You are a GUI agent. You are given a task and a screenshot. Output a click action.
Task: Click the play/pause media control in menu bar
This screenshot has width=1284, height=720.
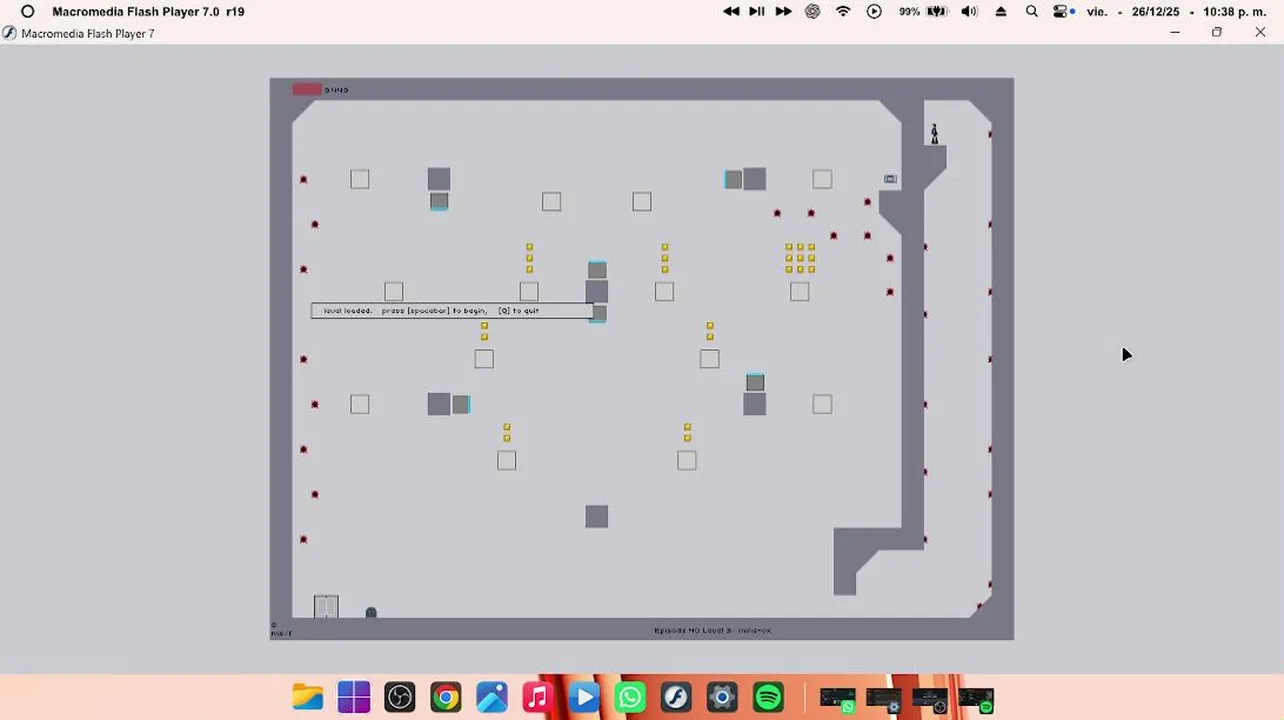click(x=757, y=11)
